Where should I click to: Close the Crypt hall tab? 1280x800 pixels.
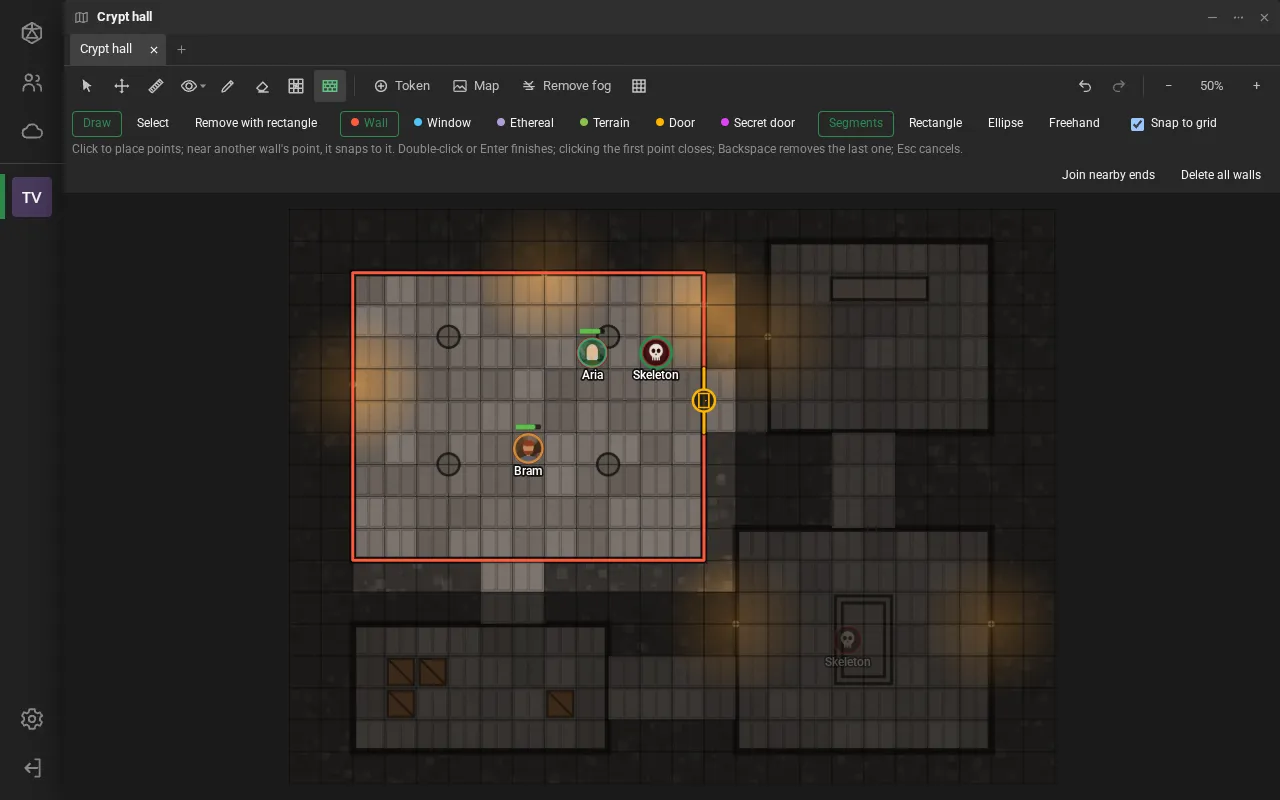154,49
